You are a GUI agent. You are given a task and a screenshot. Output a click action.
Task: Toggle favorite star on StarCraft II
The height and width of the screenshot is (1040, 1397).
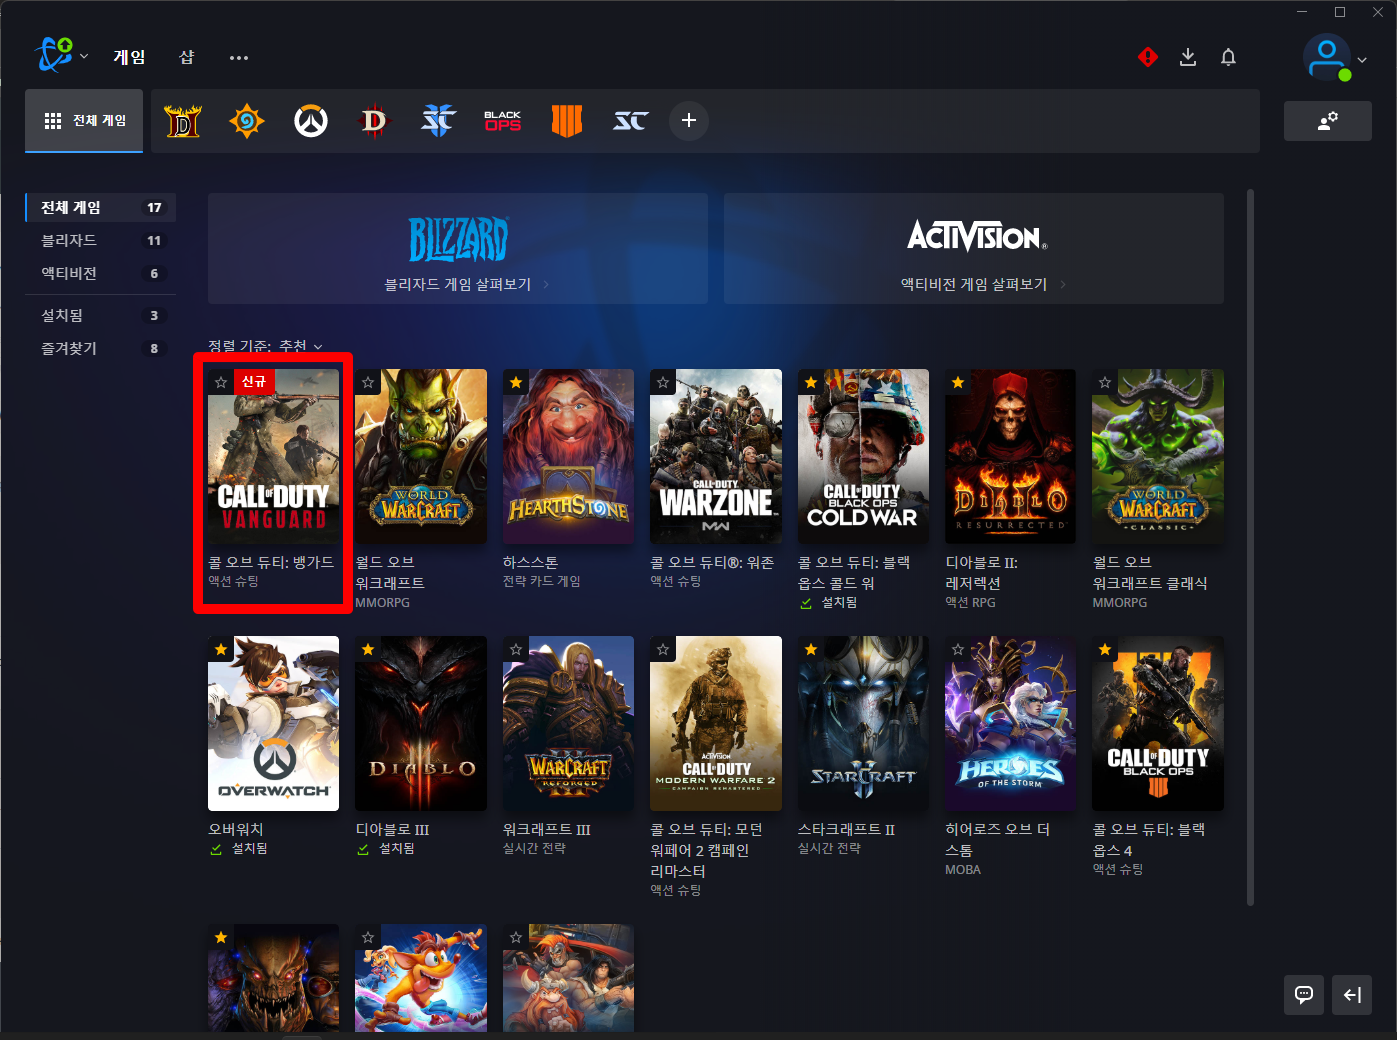pos(811,649)
